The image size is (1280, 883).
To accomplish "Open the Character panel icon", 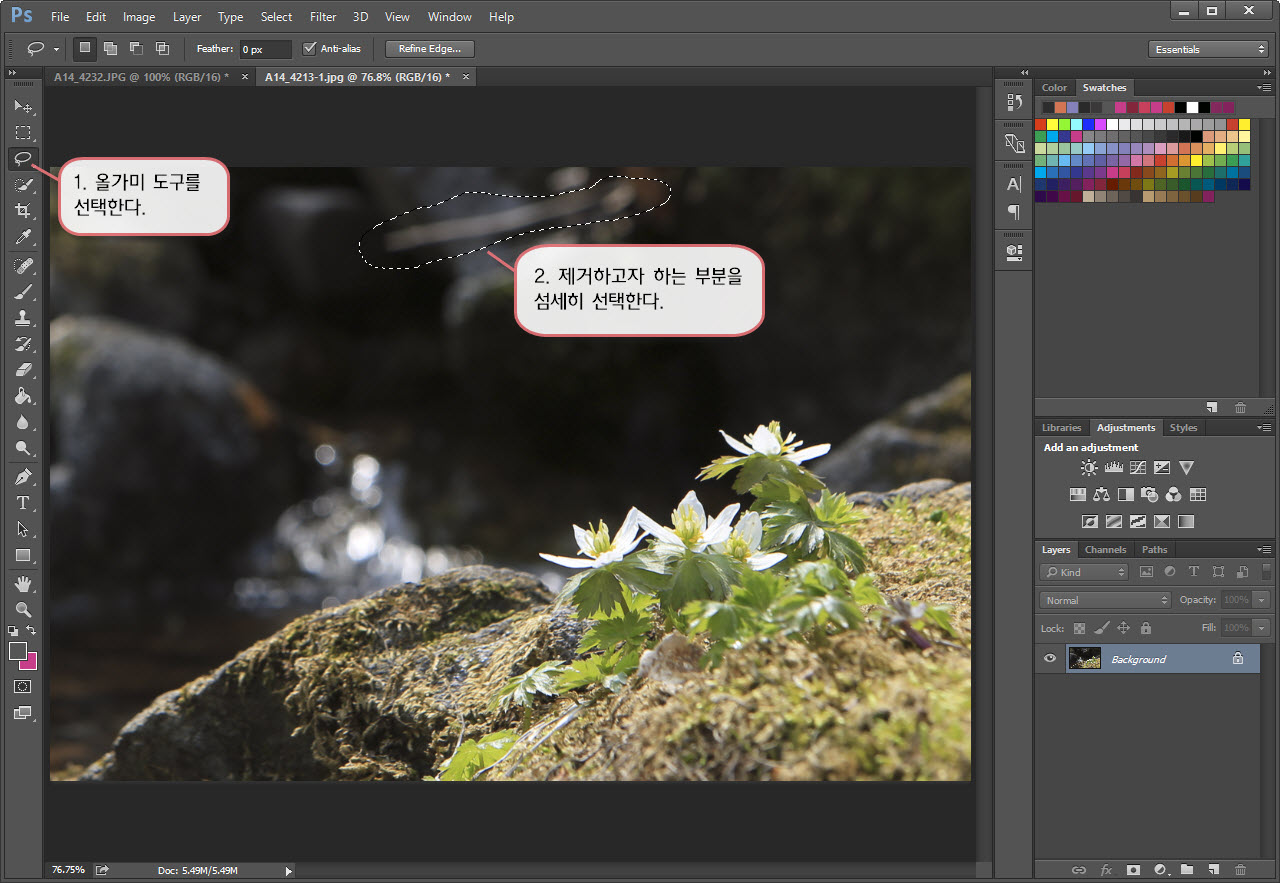I will pyautogui.click(x=1014, y=184).
